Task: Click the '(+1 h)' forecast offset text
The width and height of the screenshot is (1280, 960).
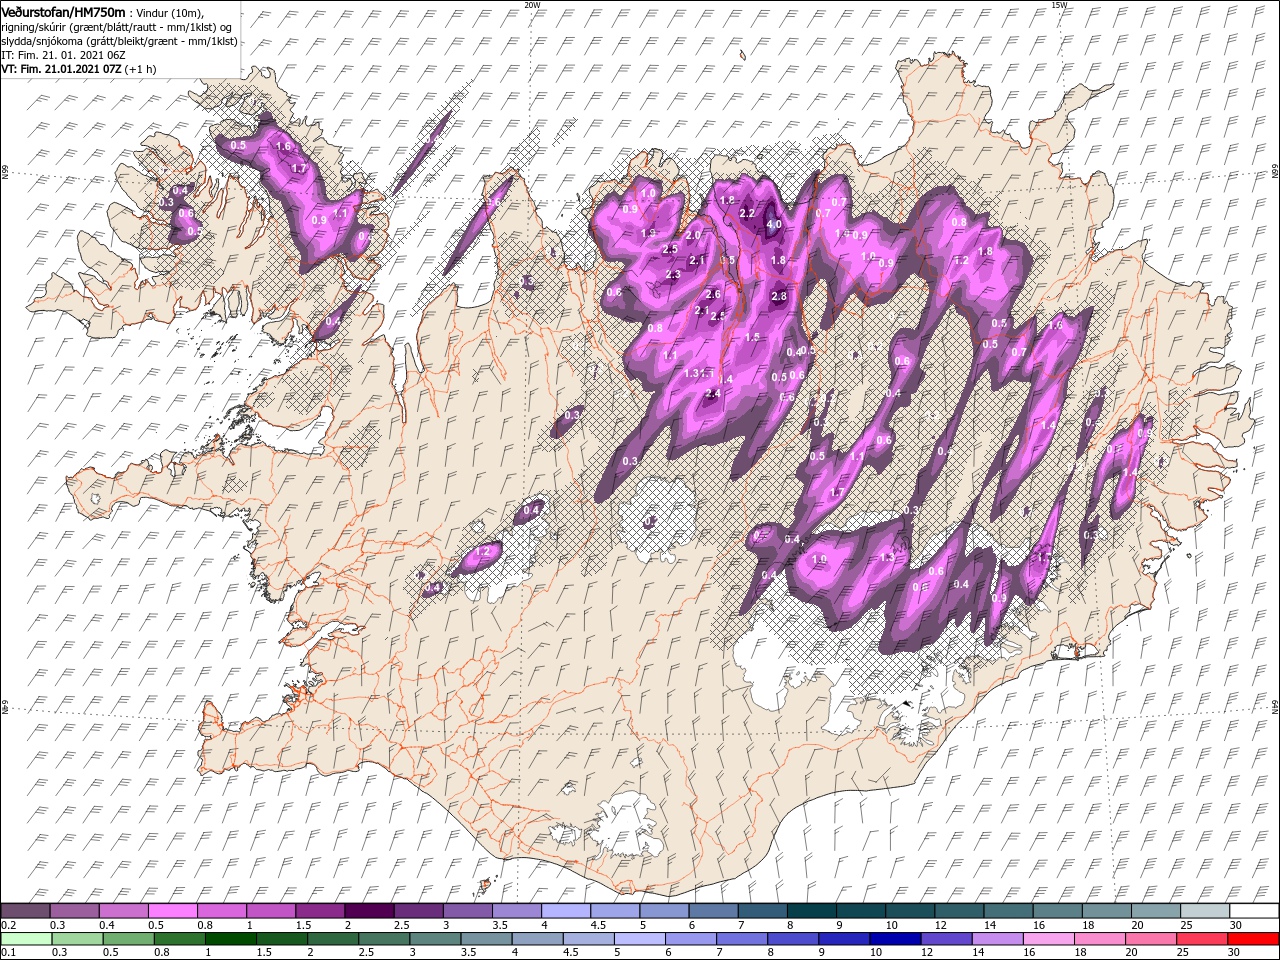Action: click(142, 70)
